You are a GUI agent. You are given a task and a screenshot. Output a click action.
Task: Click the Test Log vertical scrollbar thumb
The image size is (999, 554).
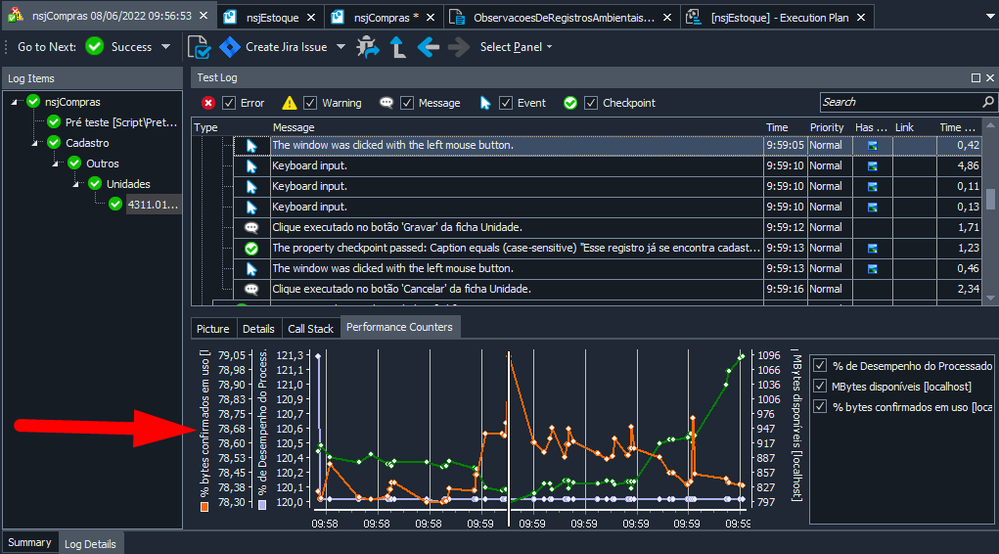click(x=990, y=197)
